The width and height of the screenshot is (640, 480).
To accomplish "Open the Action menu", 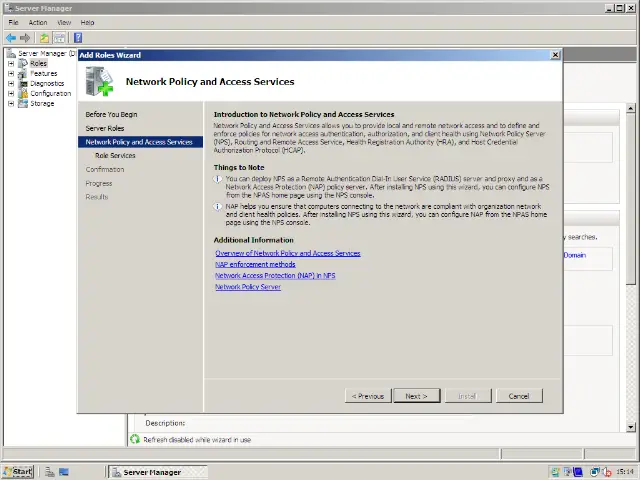I will pos(38,22).
